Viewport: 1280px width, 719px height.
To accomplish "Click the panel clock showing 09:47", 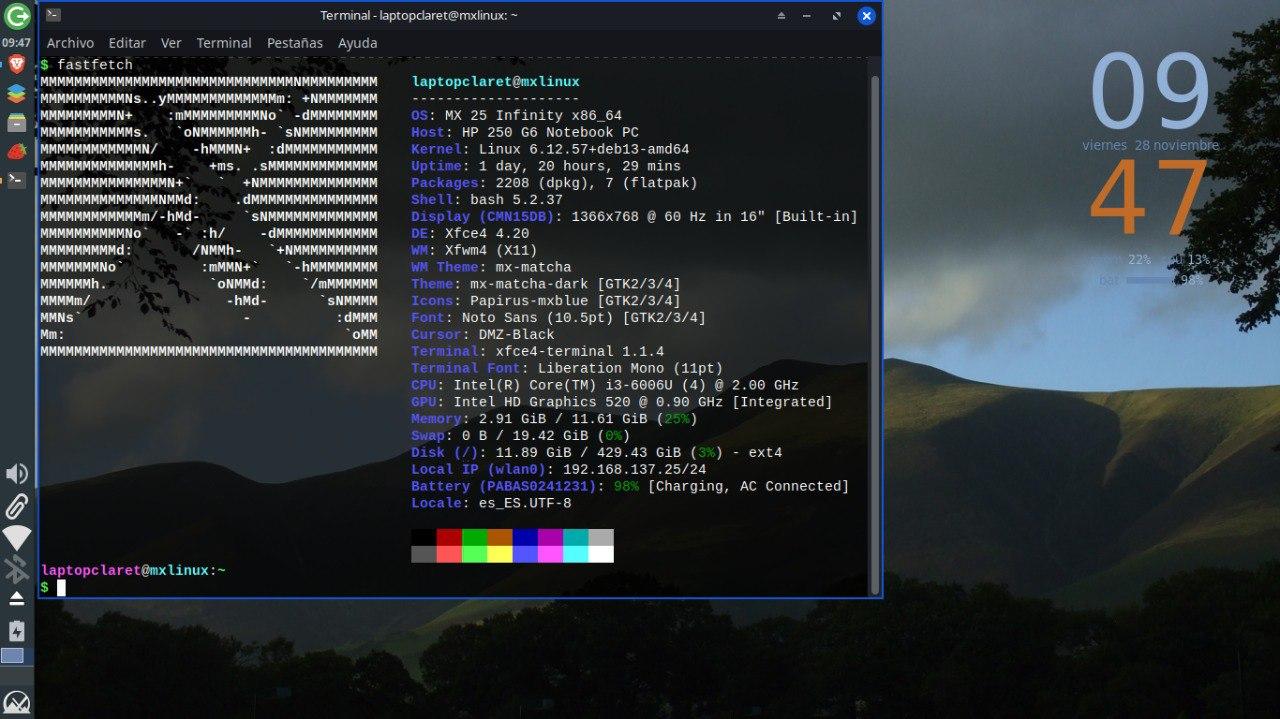I will coord(17,43).
